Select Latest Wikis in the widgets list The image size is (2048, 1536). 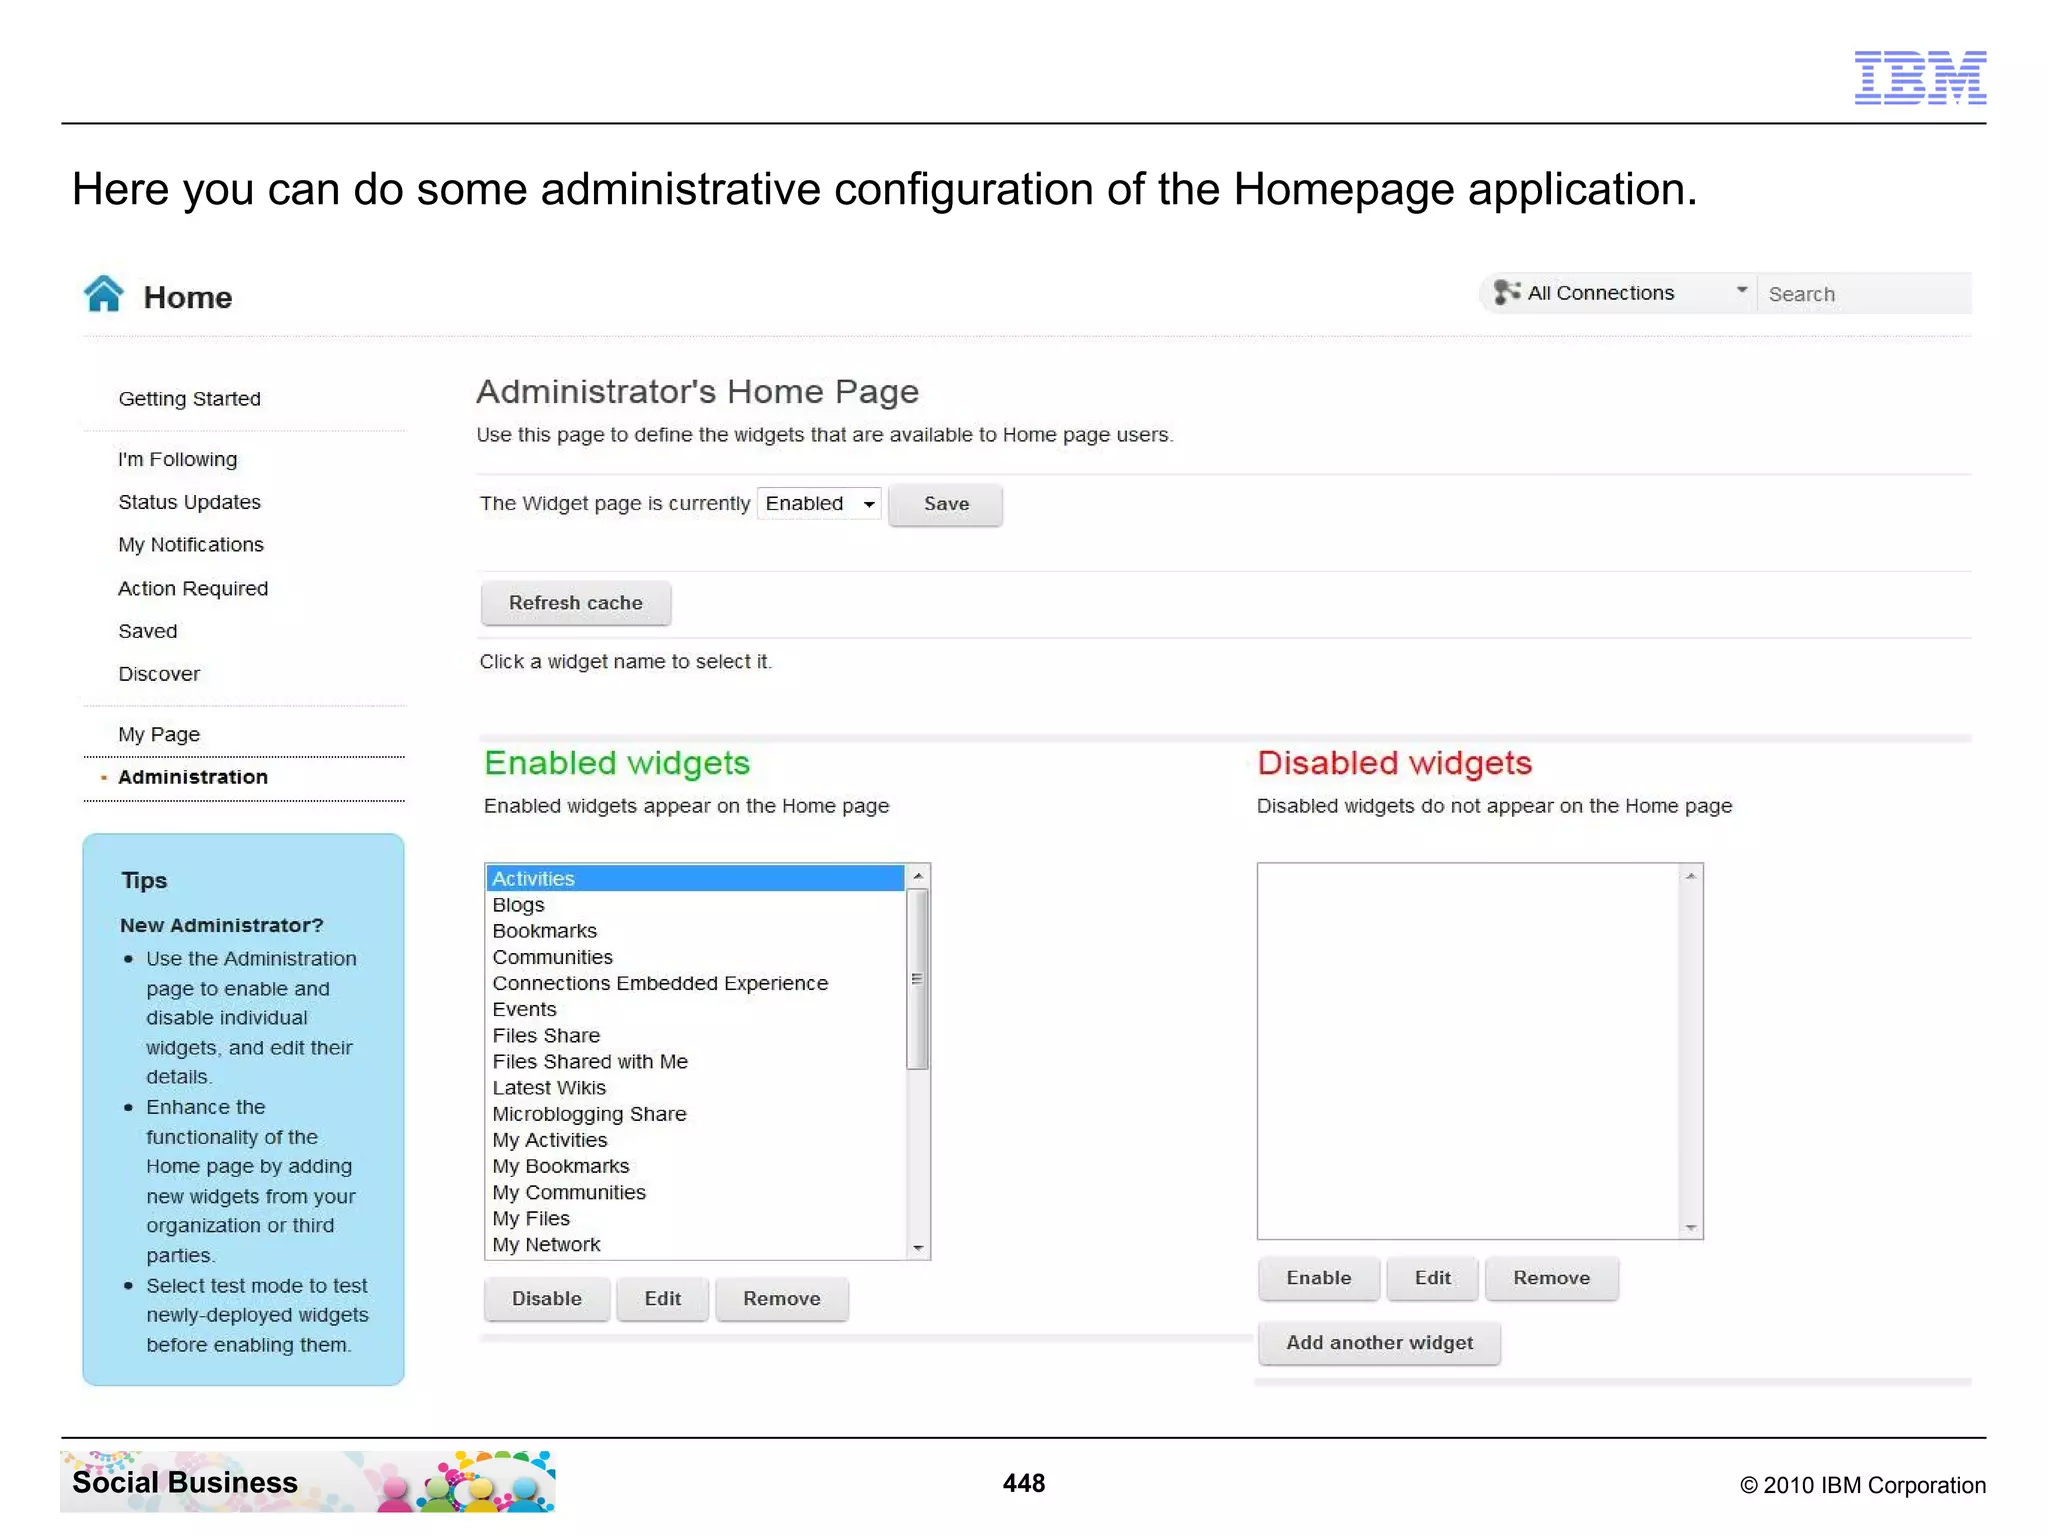point(695,1088)
